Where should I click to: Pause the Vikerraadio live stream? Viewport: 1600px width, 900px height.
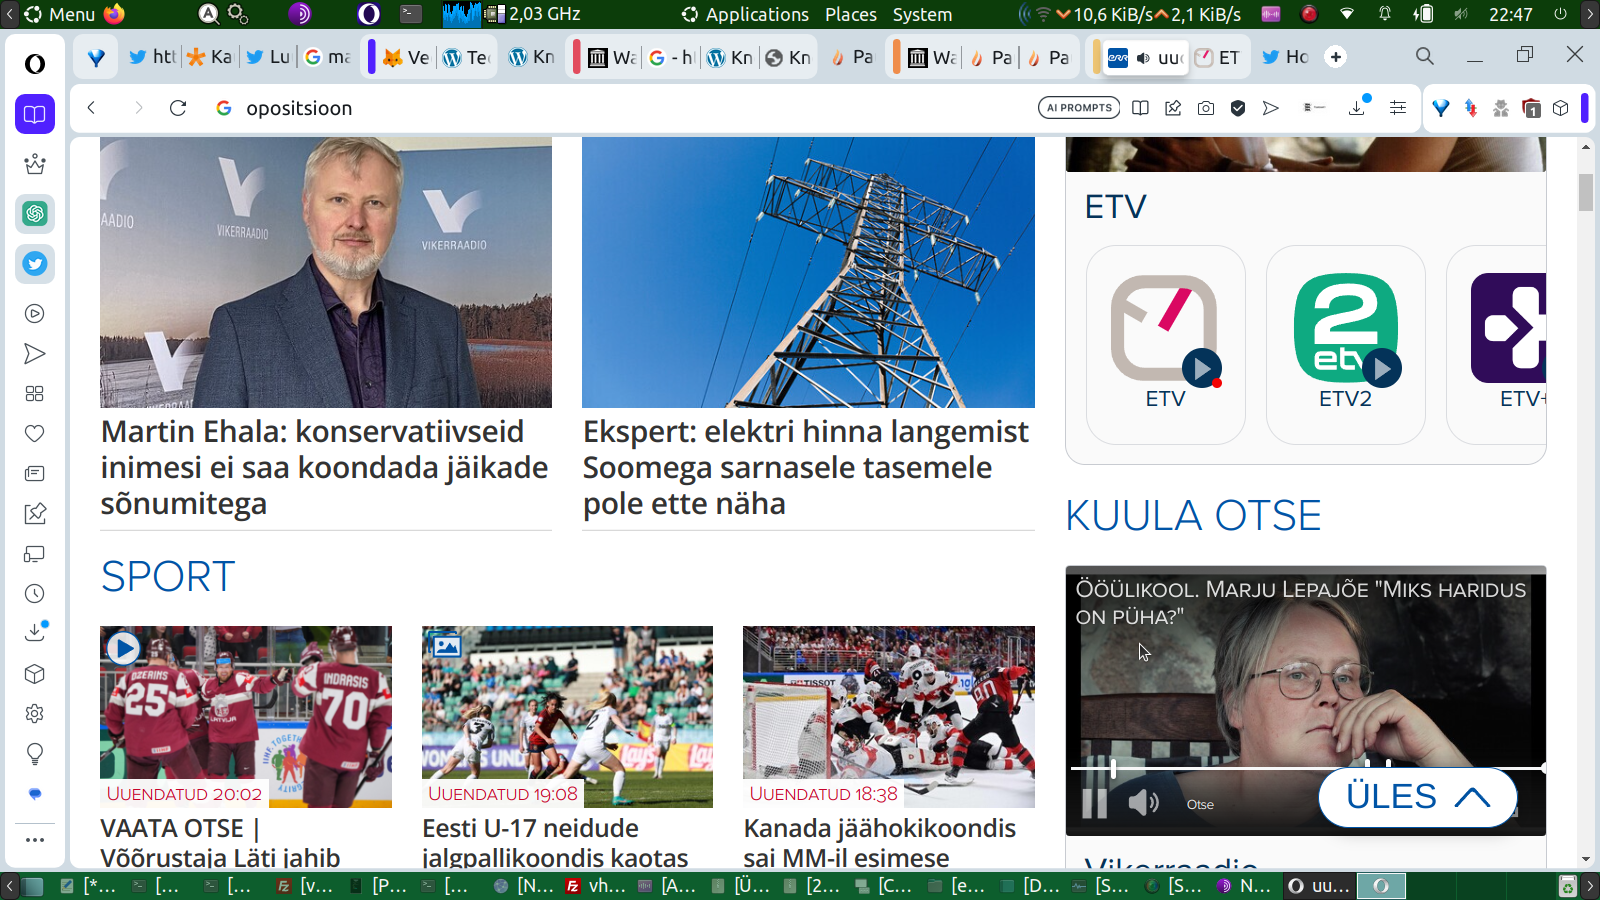(1095, 804)
